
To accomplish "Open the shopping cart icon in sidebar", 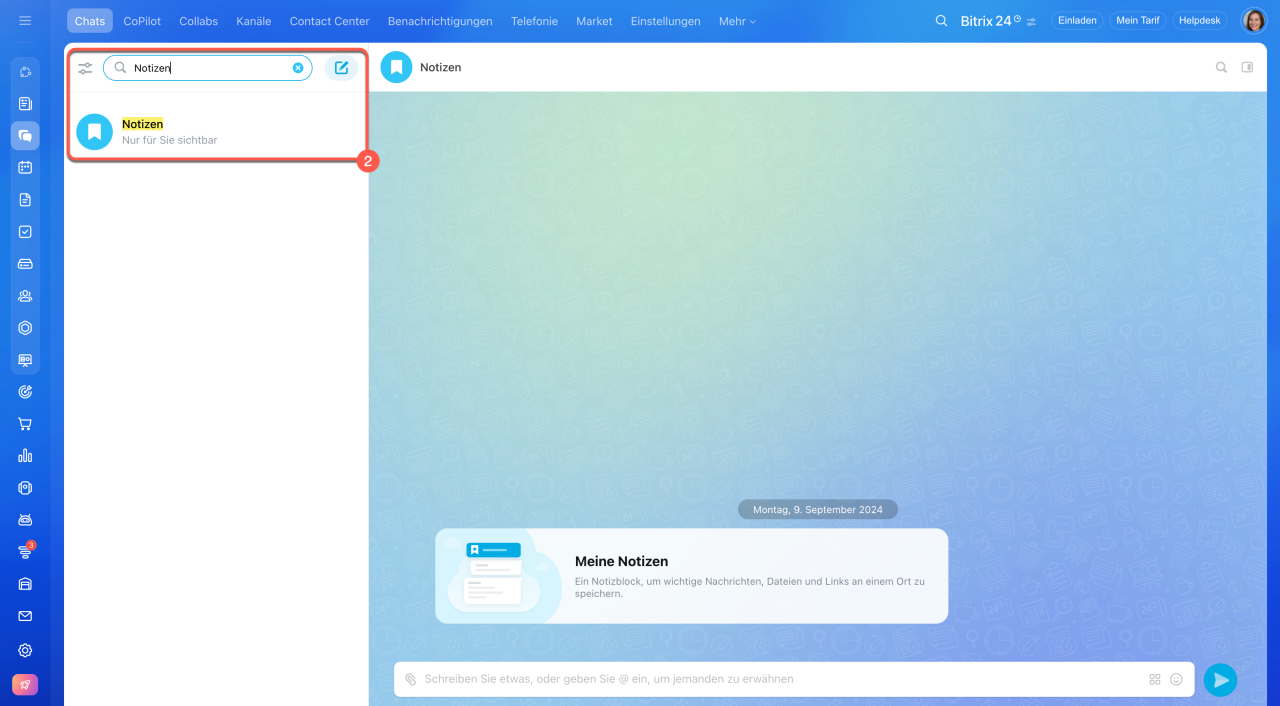I will click(x=25, y=424).
